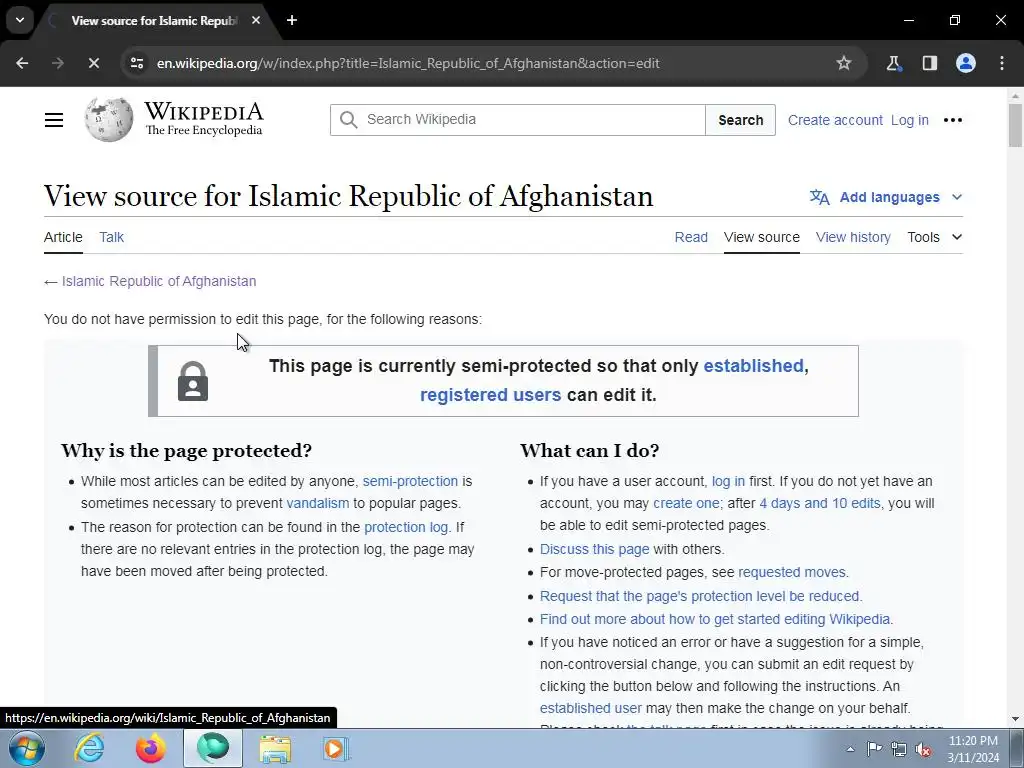The height and width of the screenshot is (768, 1024).
Task: Open the protection log link
Action: 406,527
